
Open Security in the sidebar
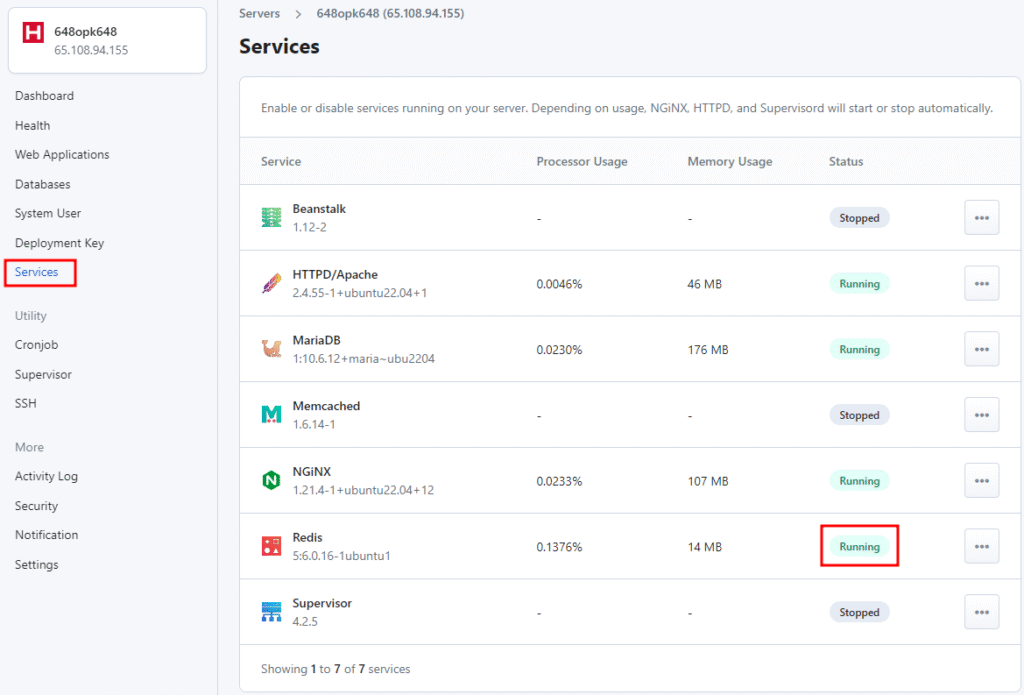(x=37, y=506)
